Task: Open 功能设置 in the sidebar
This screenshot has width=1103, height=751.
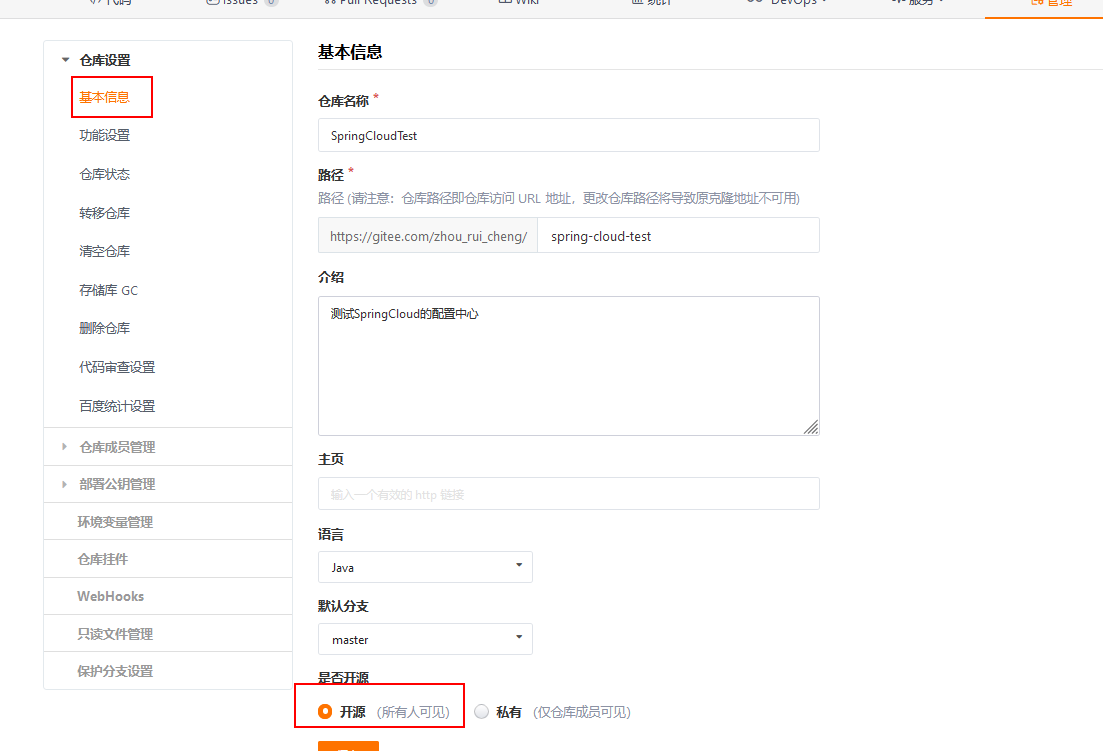Action: tap(104, 135)
